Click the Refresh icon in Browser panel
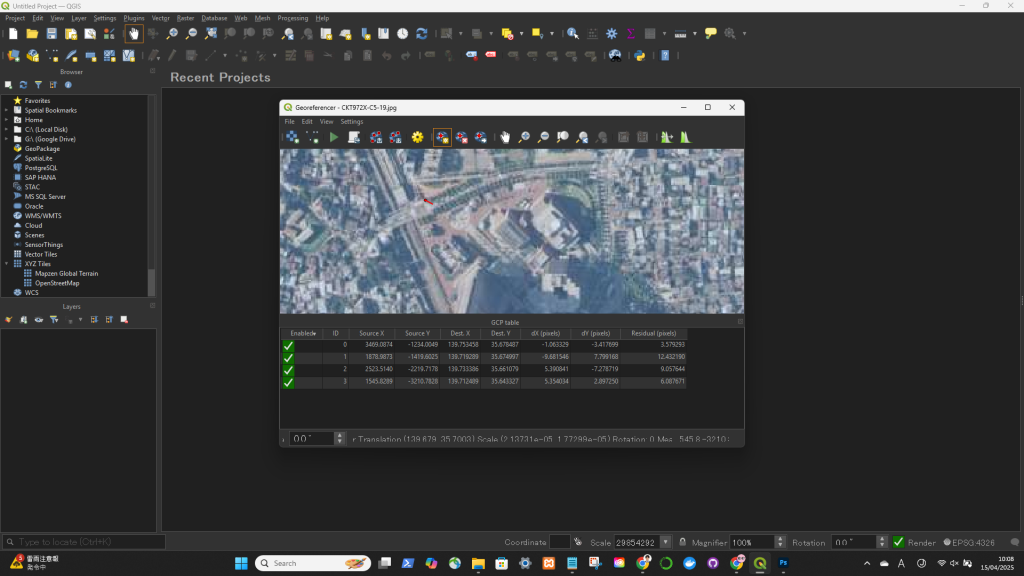This screenshot has width=1024, height=576. pyautogui.click(x=23, y=85)
